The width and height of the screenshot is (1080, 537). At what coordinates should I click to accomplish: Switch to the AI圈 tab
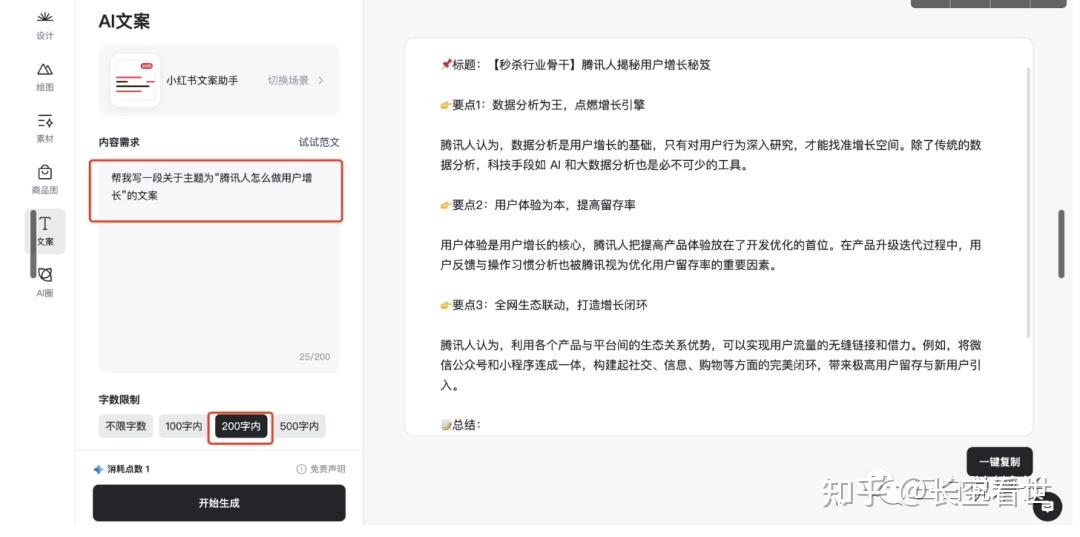pyautogui.click(x=45, y=279)
